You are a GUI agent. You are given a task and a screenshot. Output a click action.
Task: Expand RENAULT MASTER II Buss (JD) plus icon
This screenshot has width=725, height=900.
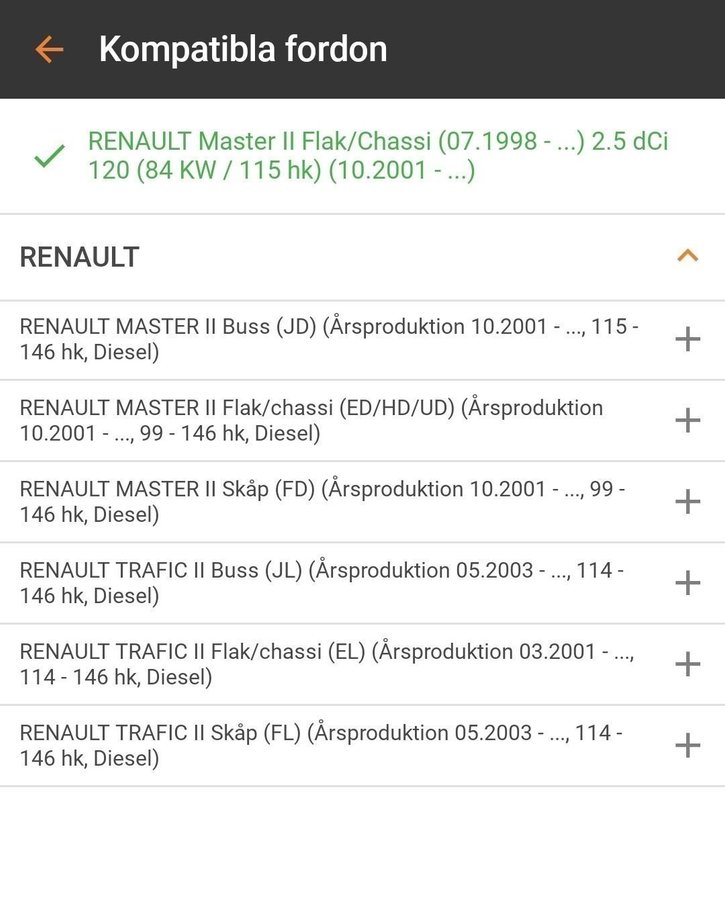point(687,339)
